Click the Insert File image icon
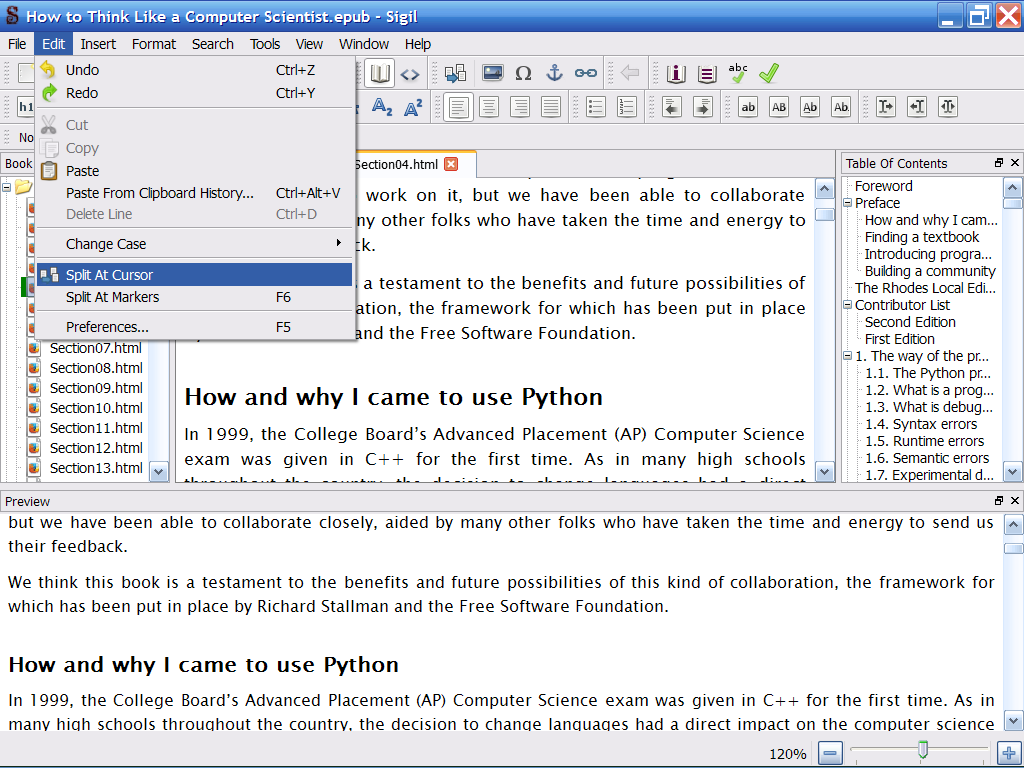This screenshot has width=1024, height=768. [x=492, y=73]
